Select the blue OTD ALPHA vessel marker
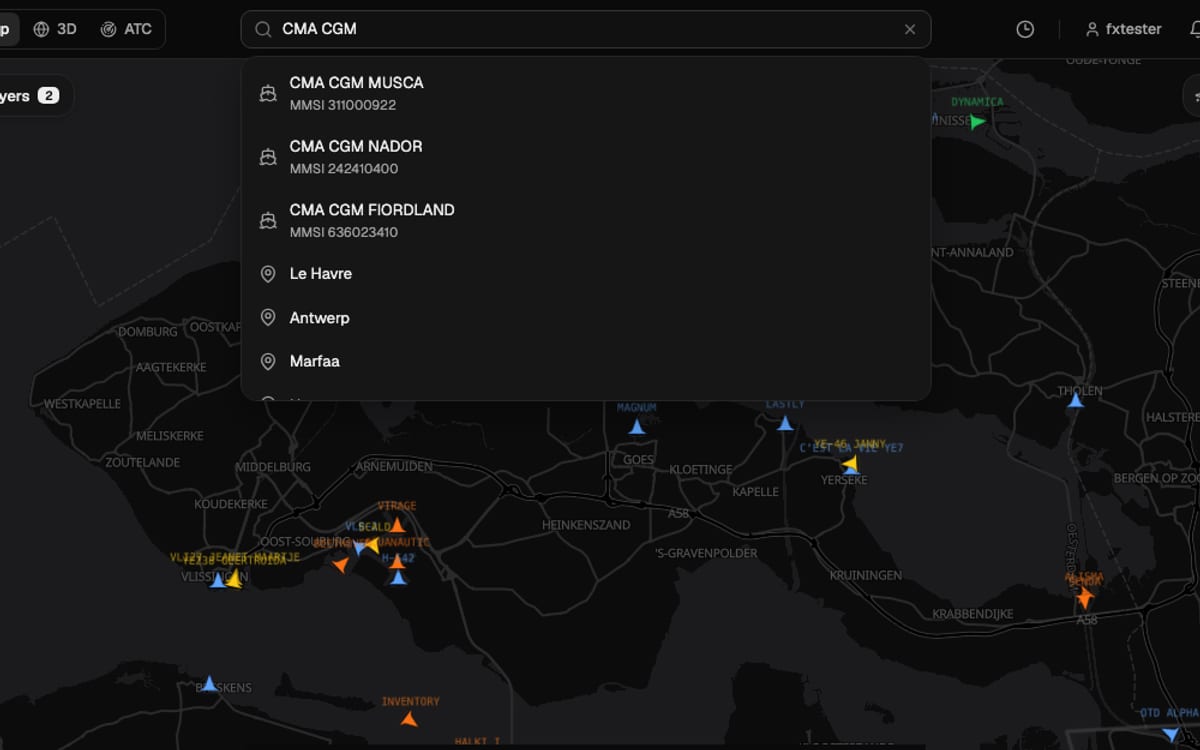The image size is (1200, 750). tap(1172, 734)
